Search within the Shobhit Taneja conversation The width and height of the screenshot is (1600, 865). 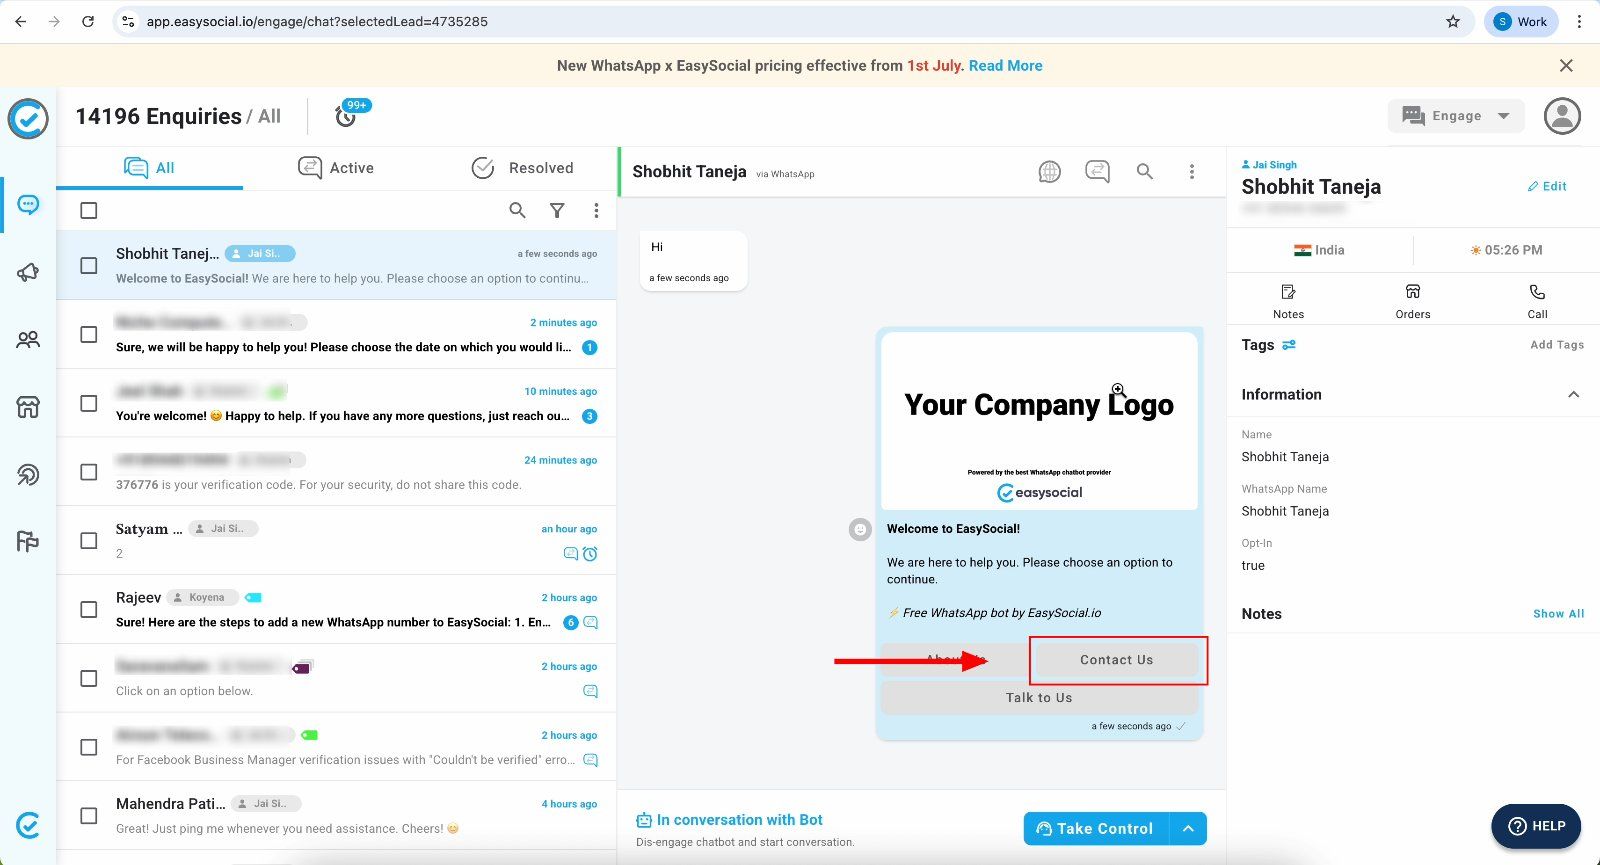(1145, 172)
